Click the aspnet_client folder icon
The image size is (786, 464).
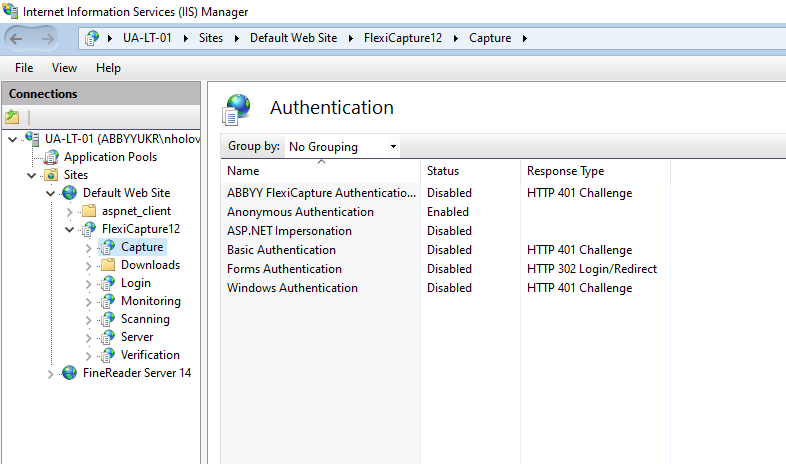coord(89,210)
